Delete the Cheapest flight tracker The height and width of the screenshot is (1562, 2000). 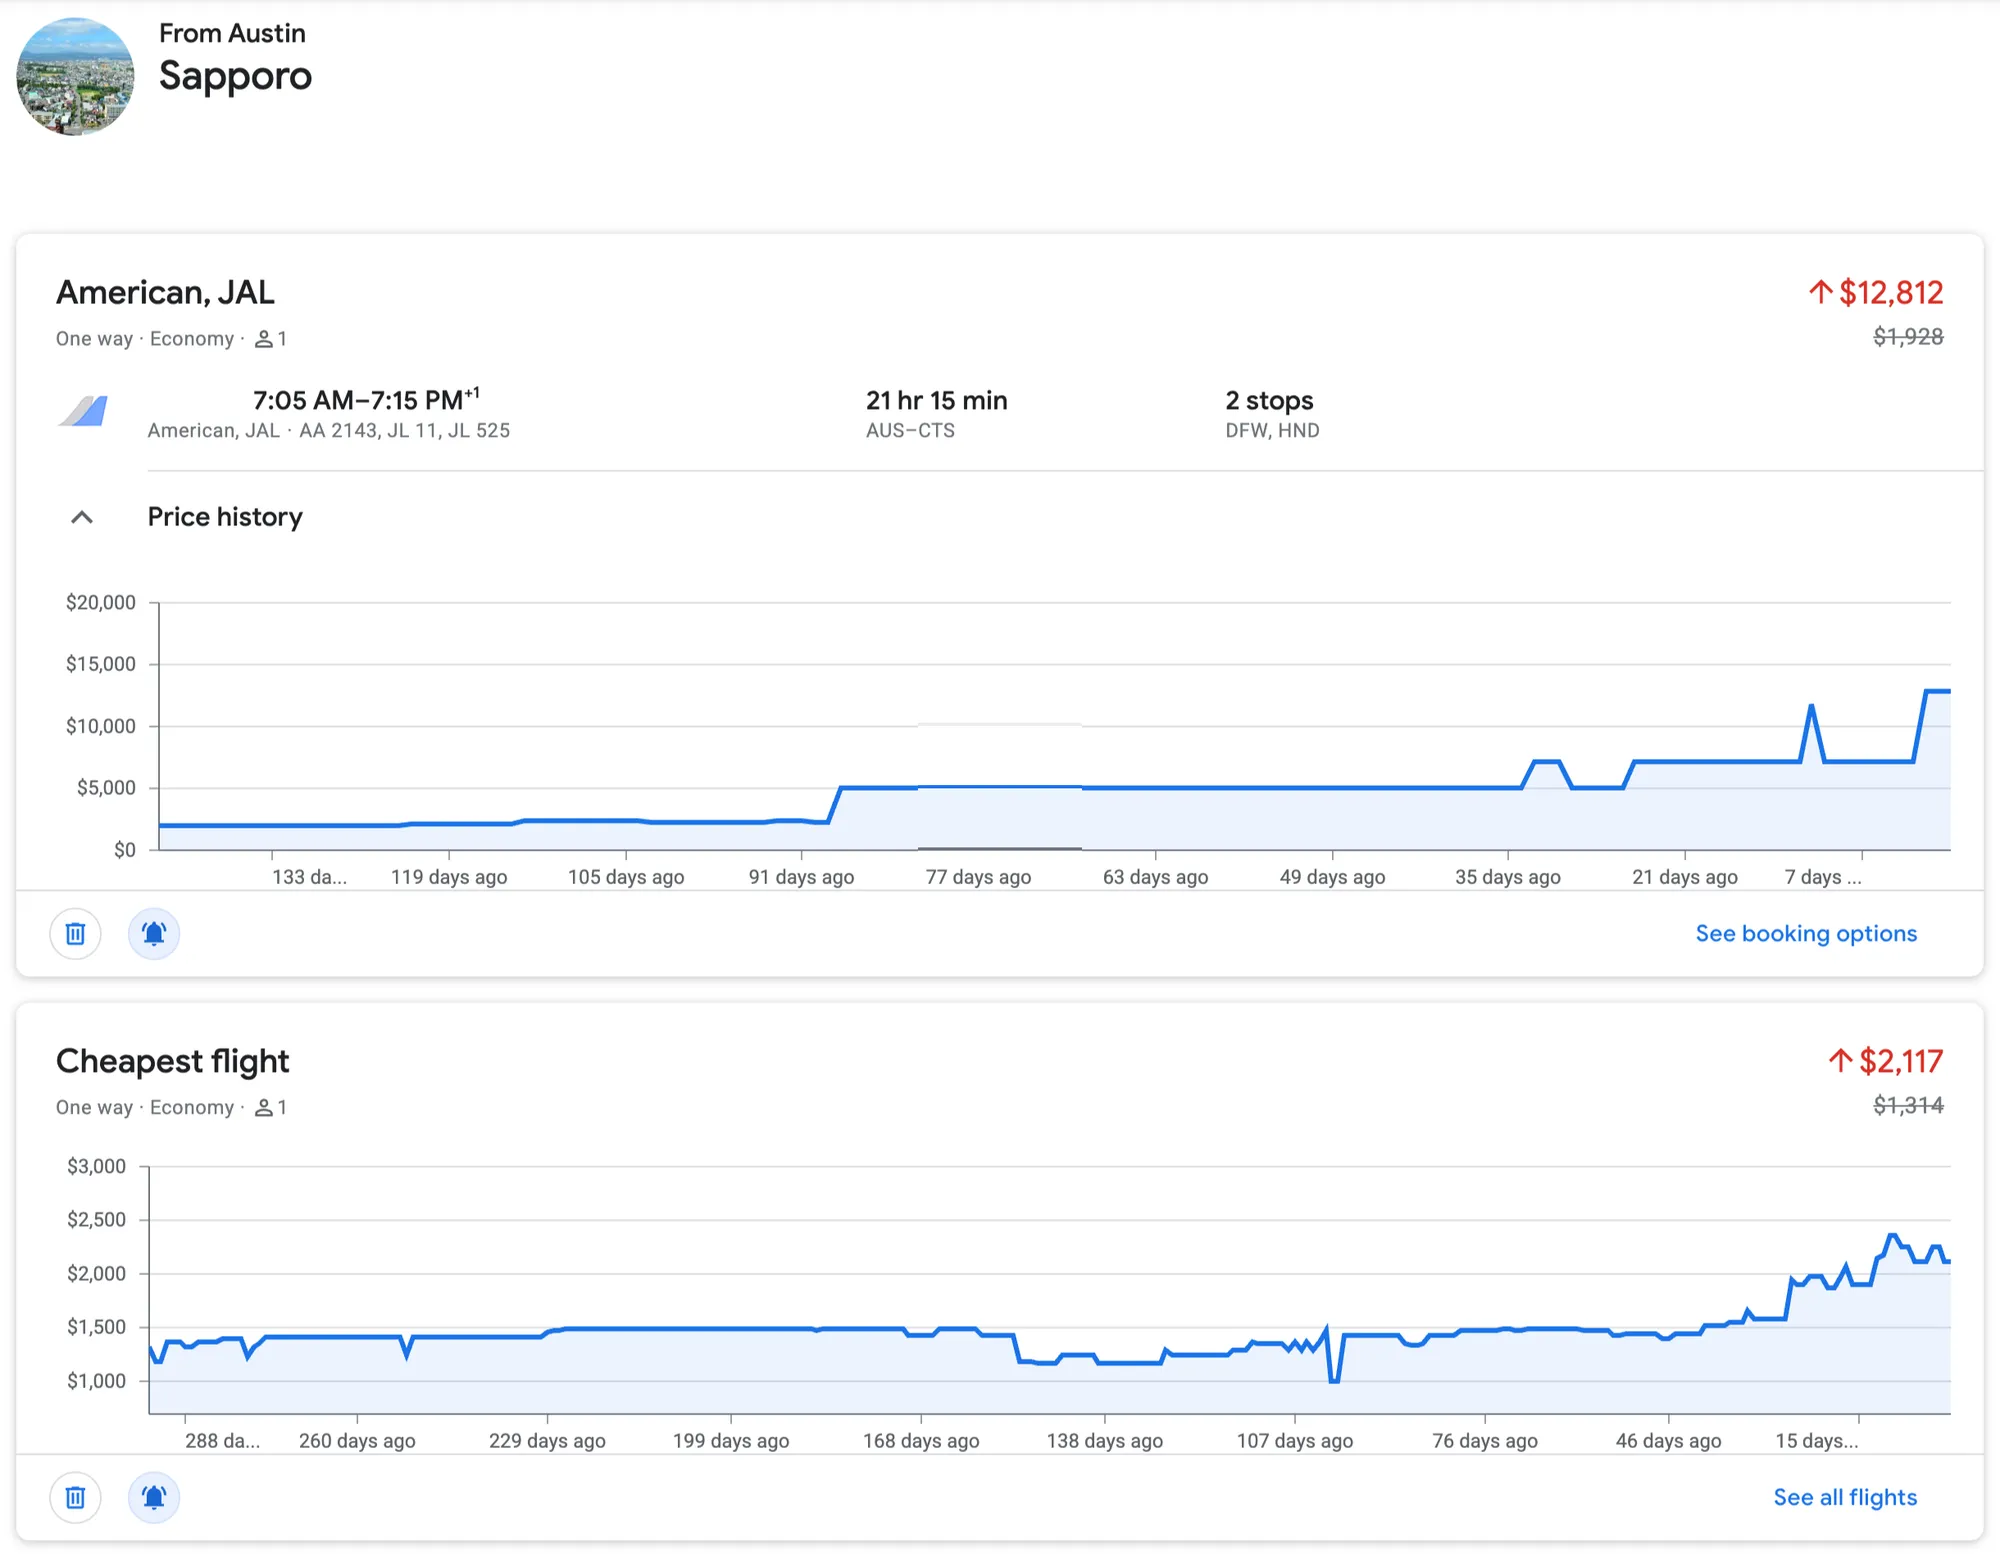coord(75,1498)
